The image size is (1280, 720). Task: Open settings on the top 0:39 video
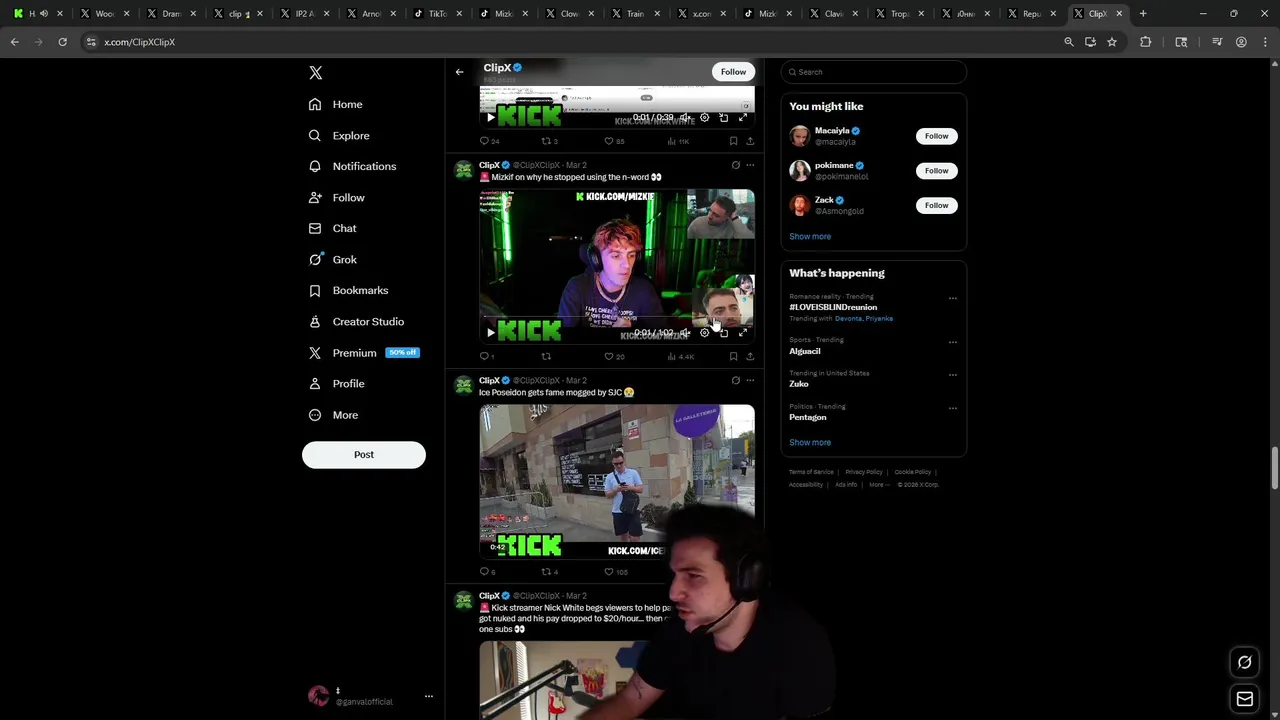704,117
